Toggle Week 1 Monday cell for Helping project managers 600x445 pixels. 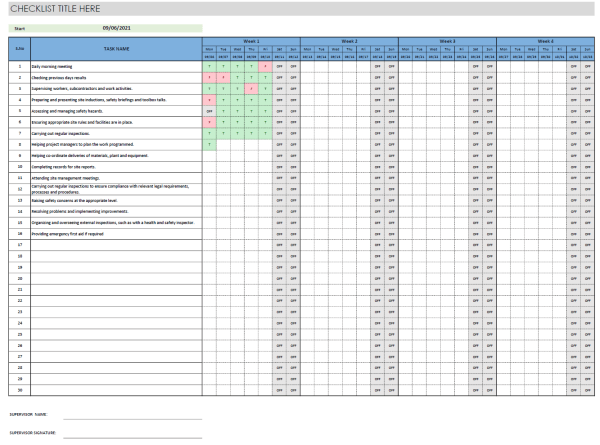pos(209,144)
